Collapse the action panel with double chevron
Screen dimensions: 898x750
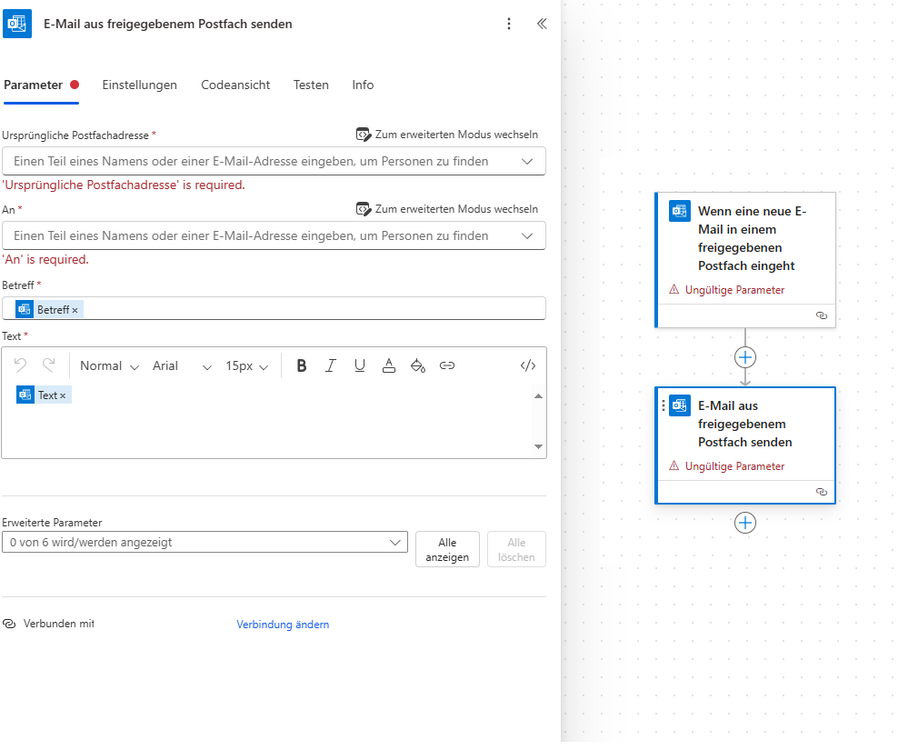pyautogui.click(x=542, y=24)
